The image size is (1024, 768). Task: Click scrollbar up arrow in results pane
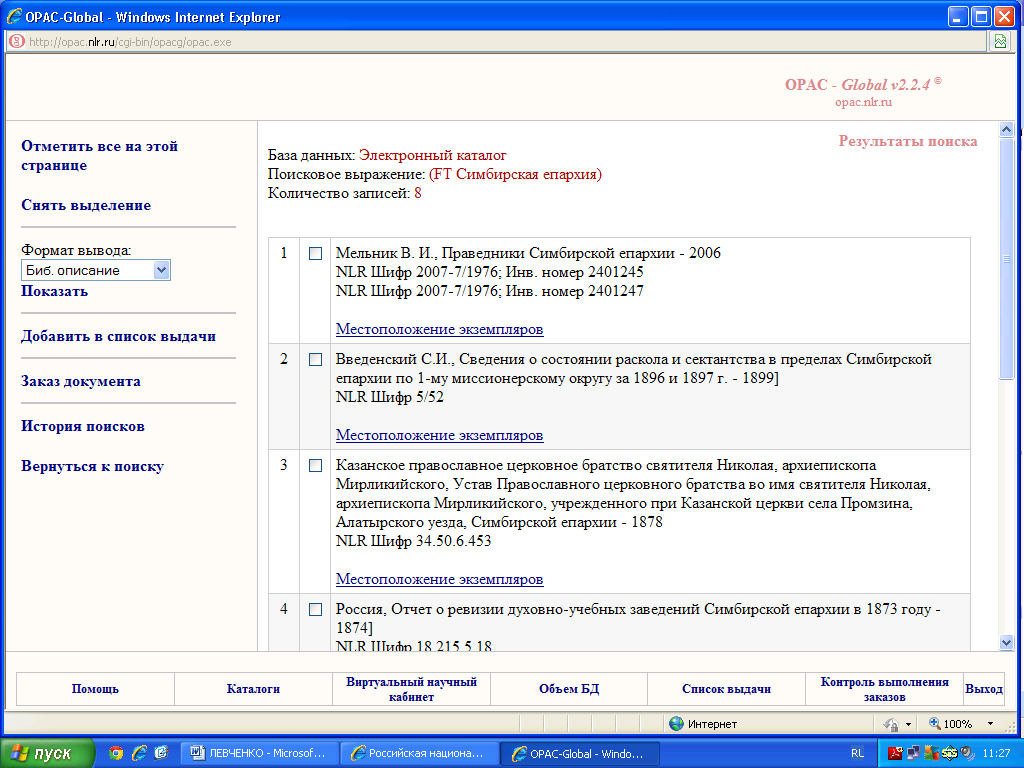click(x=1006, y=129)
